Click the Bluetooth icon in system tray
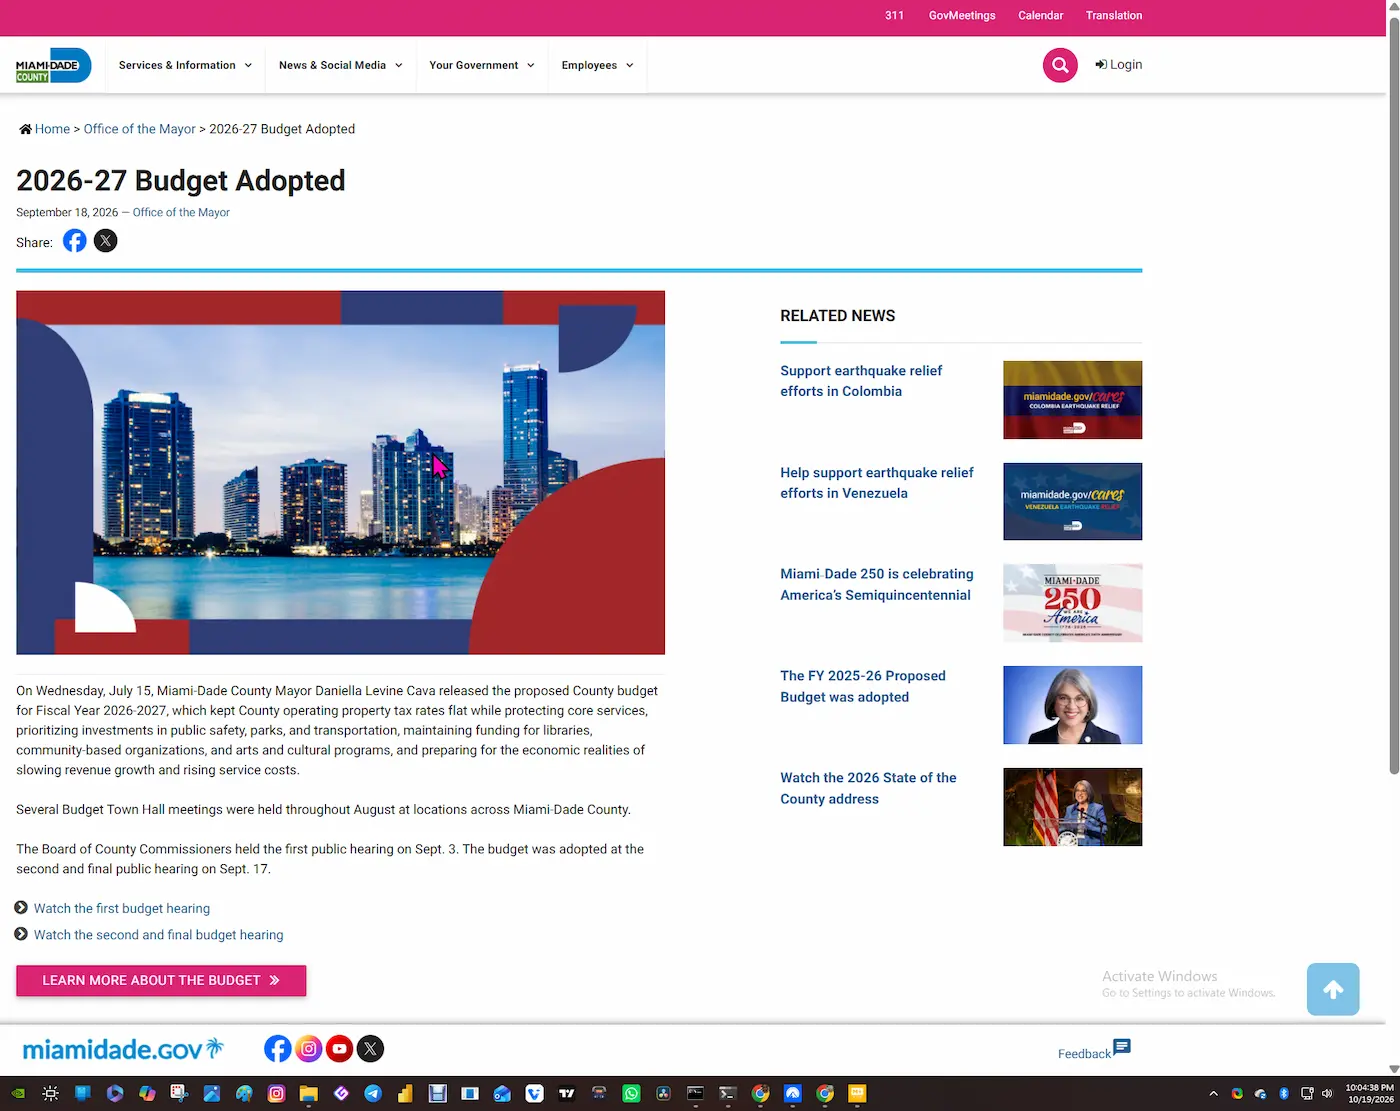 [x=1284, y=1094]
